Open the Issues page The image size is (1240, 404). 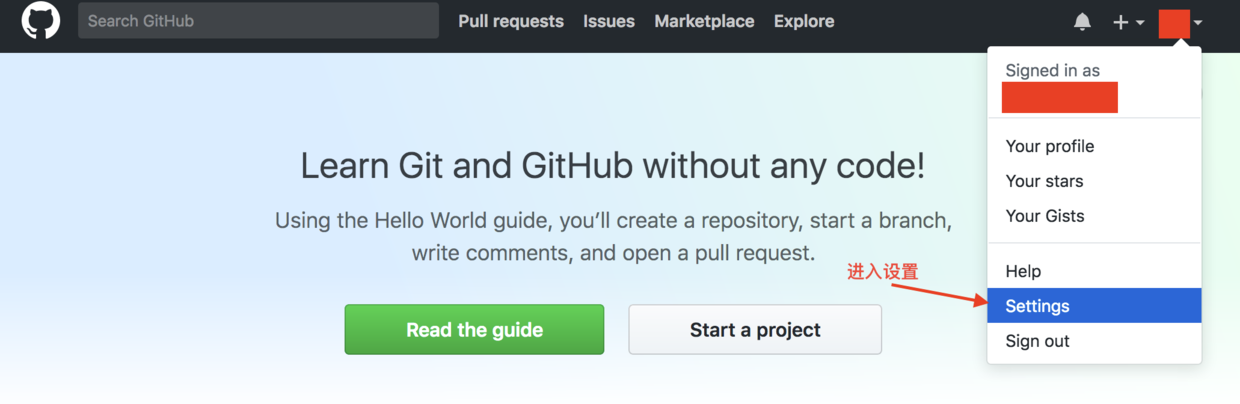[x=609, y=21]
